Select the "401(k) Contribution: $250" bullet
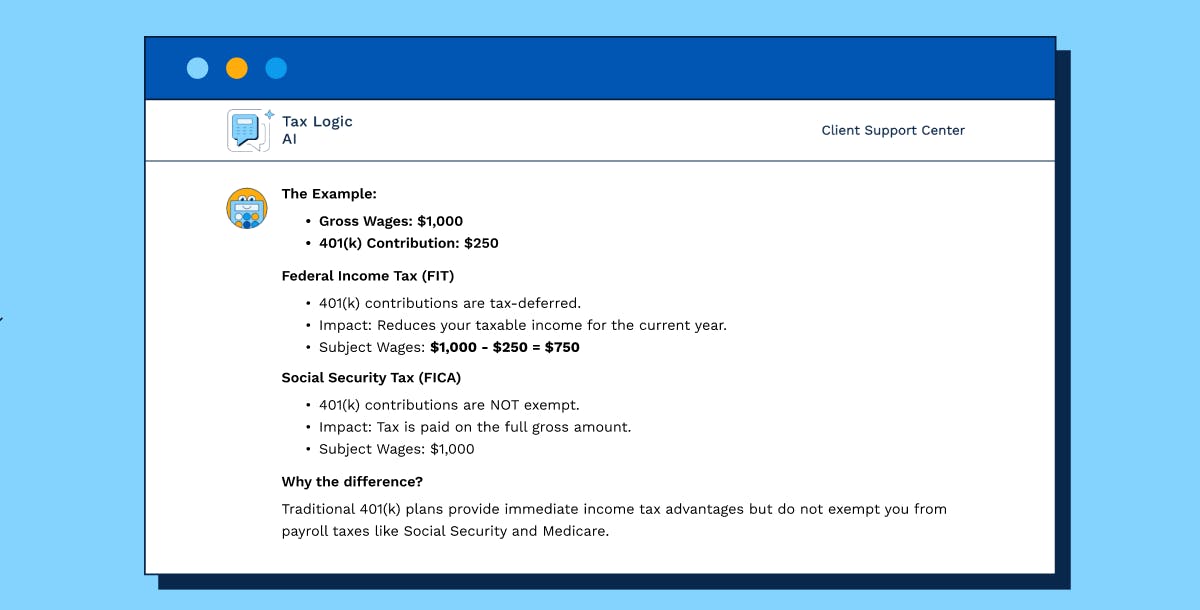 [x=408, y=242]
